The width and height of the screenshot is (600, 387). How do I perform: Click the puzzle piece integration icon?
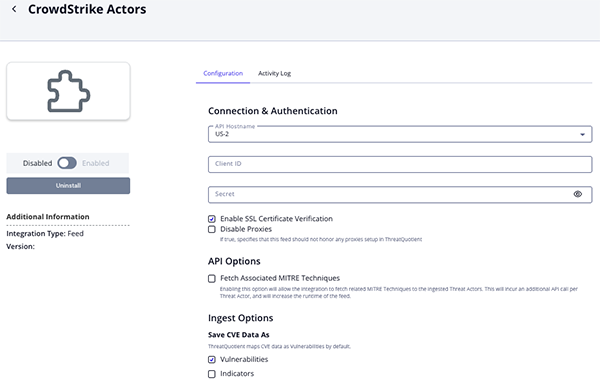coord(68,91)
